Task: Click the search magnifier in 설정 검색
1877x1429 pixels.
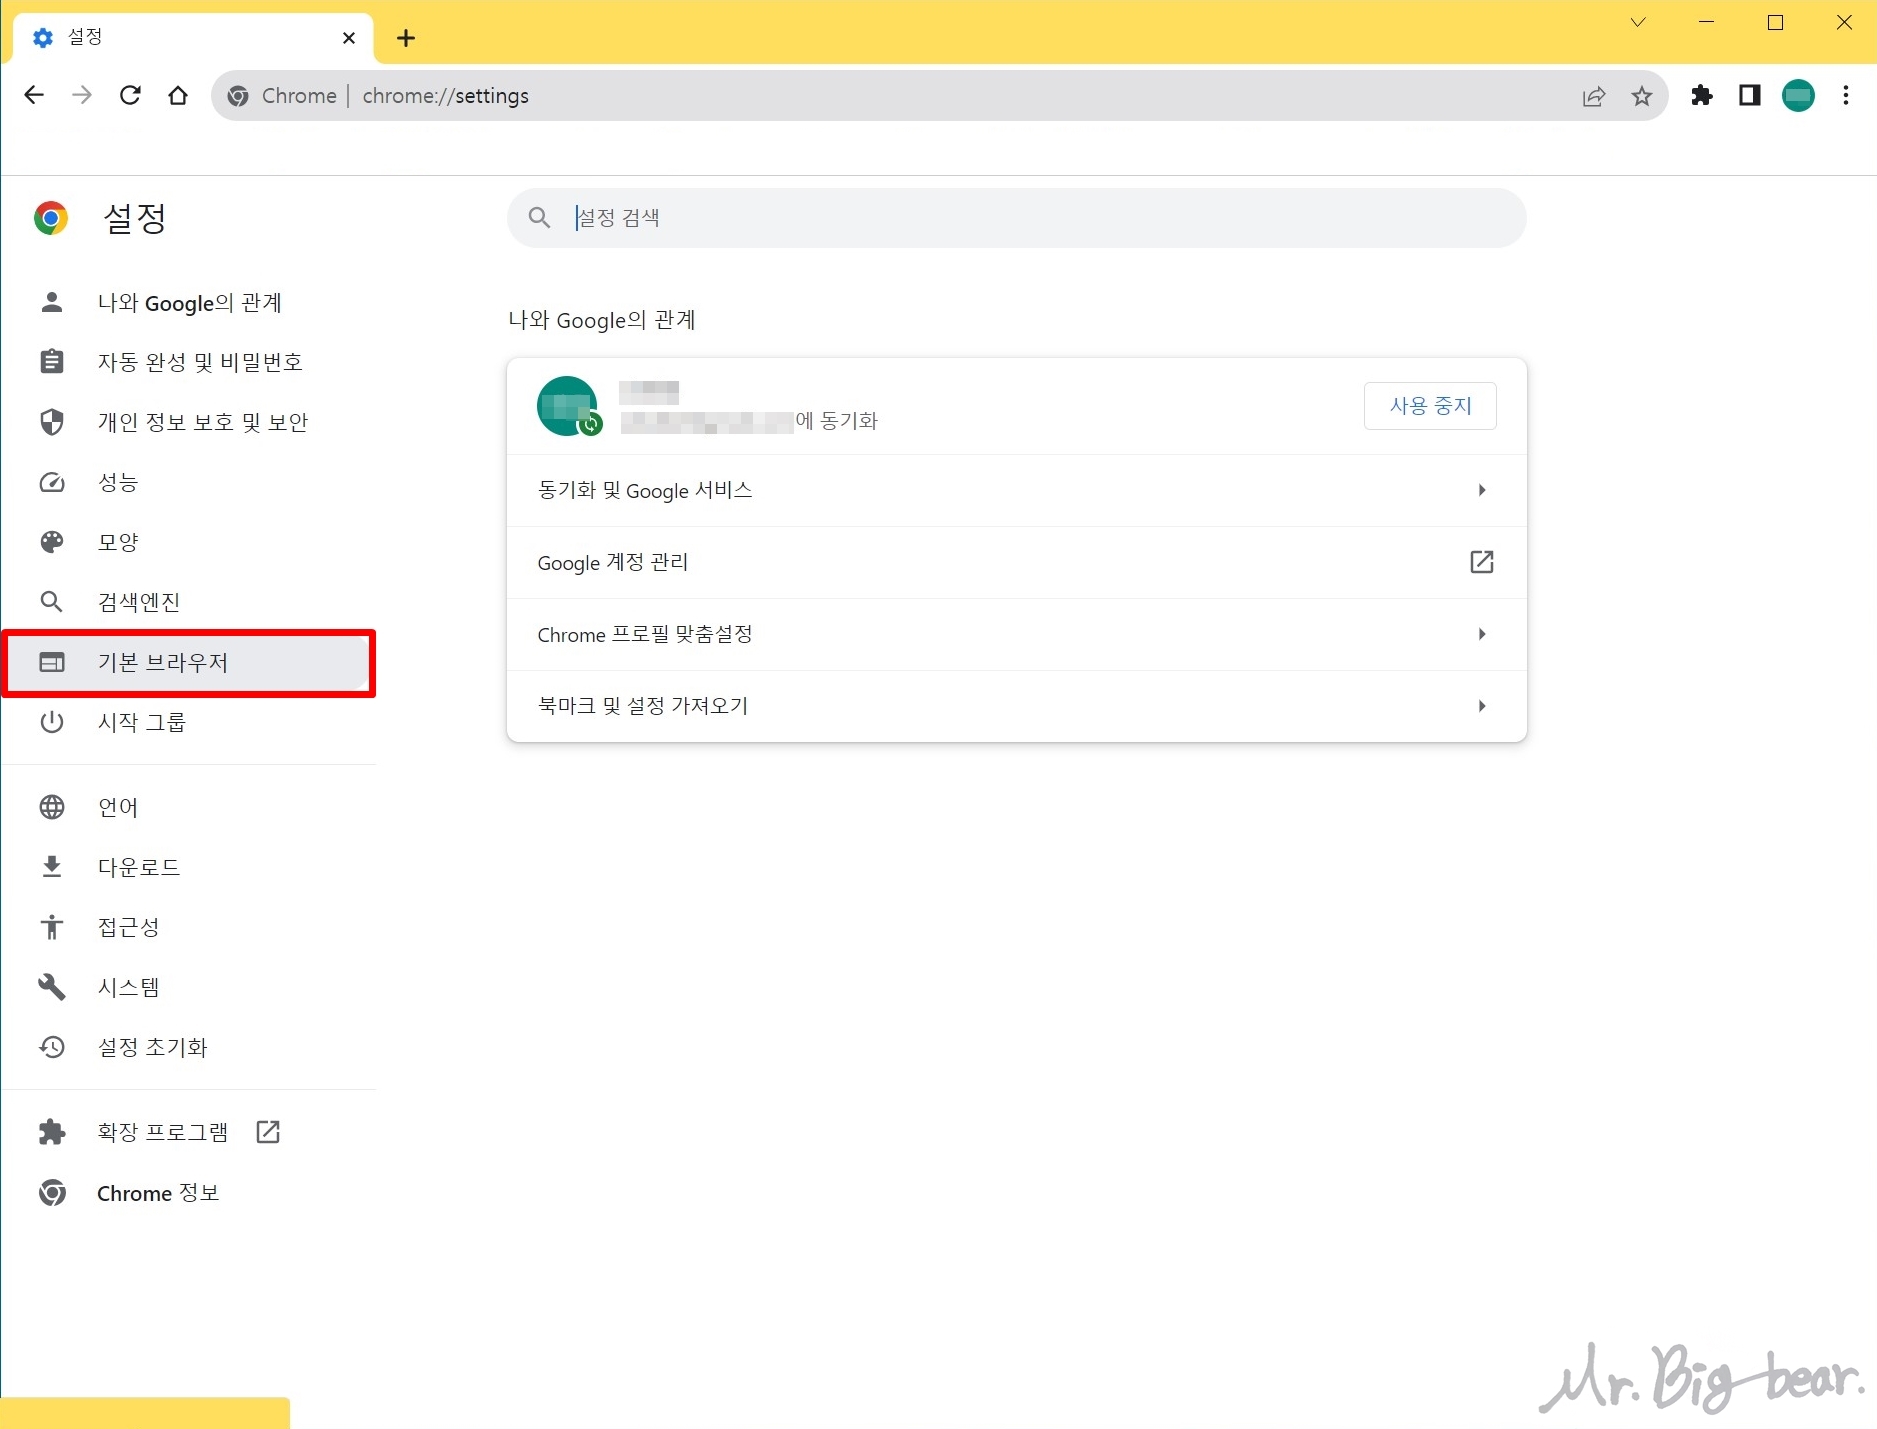Action: (x=539, y=218)
